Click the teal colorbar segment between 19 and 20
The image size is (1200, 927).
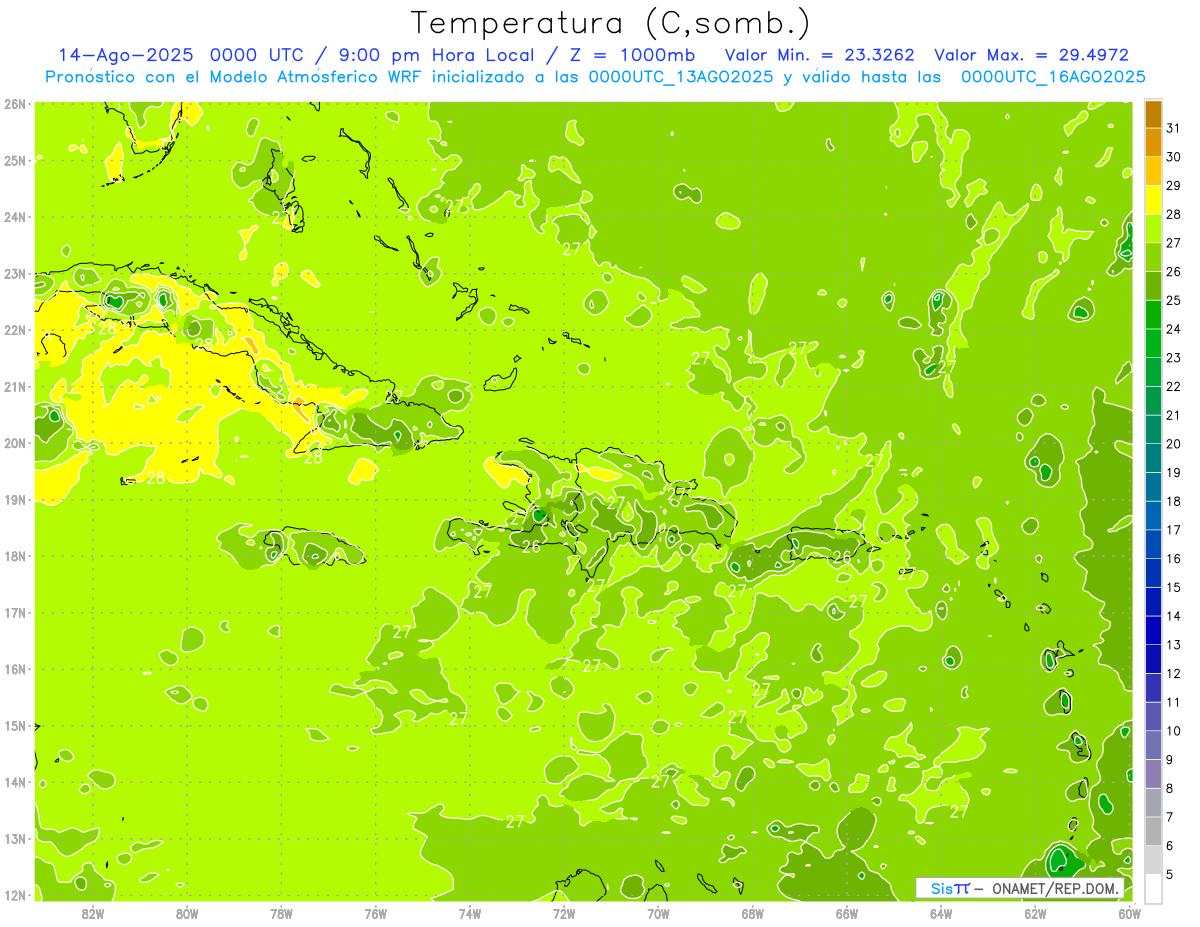[x=1153, y=458]
